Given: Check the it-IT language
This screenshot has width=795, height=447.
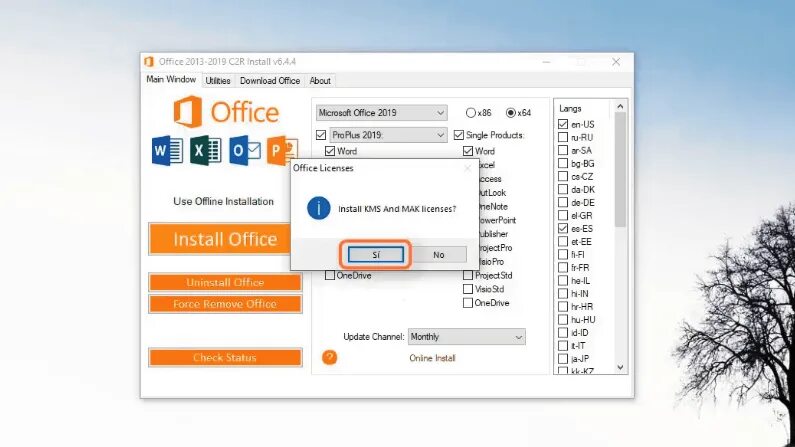Looking at the screenshot, I should click(x=563, y=346).
